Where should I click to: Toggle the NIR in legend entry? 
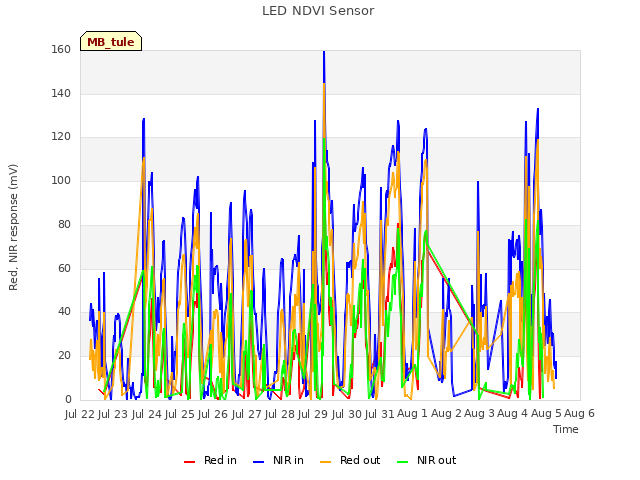pyautogui.click(x=278, y=460)
